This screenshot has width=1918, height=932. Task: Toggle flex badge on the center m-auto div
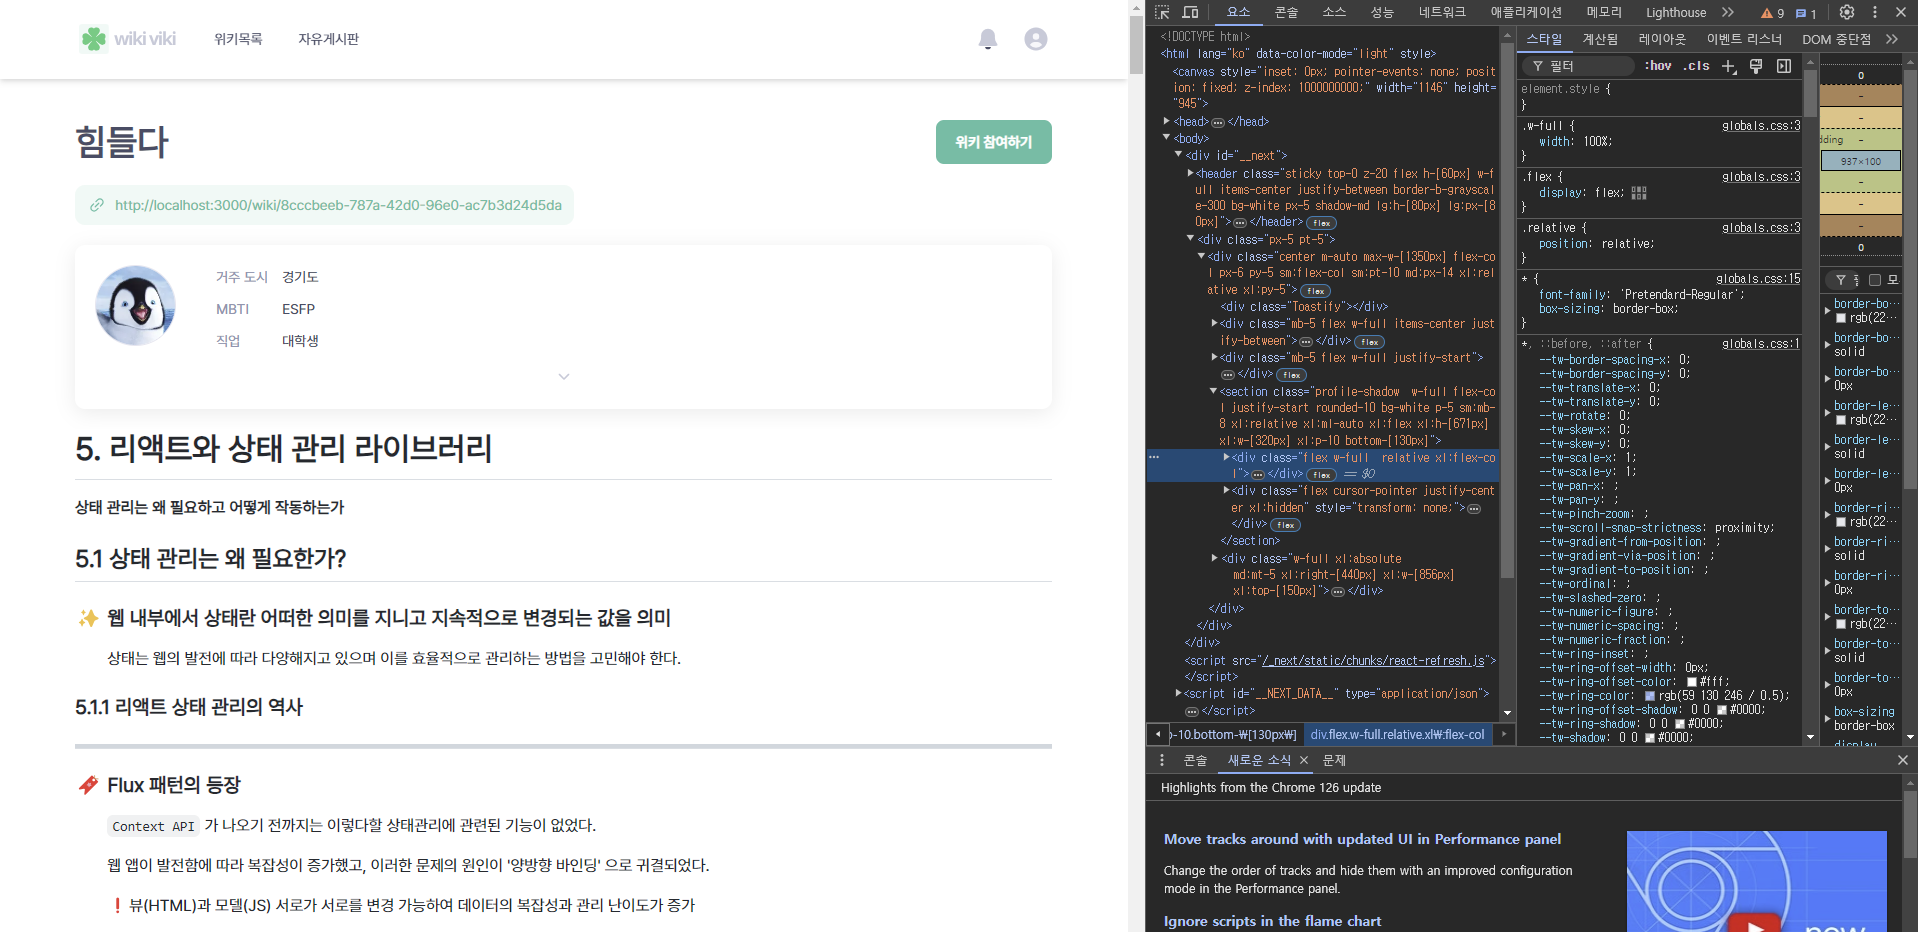coord(1315,291)
